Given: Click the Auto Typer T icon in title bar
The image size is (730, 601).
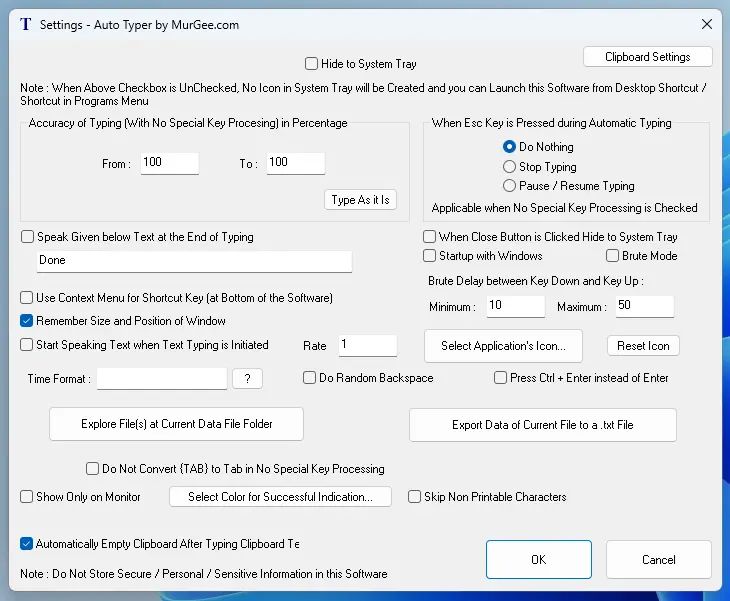Looking at the screenshot, I should click(x=26, y=24).
